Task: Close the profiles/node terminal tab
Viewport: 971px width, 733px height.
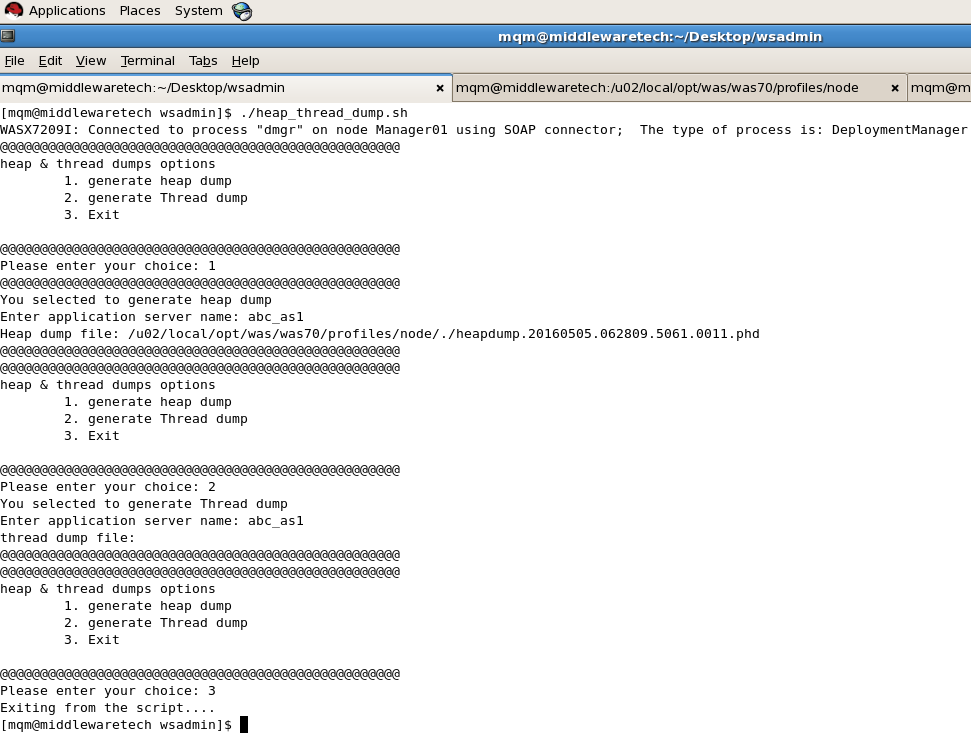Action: click(894, 88)
